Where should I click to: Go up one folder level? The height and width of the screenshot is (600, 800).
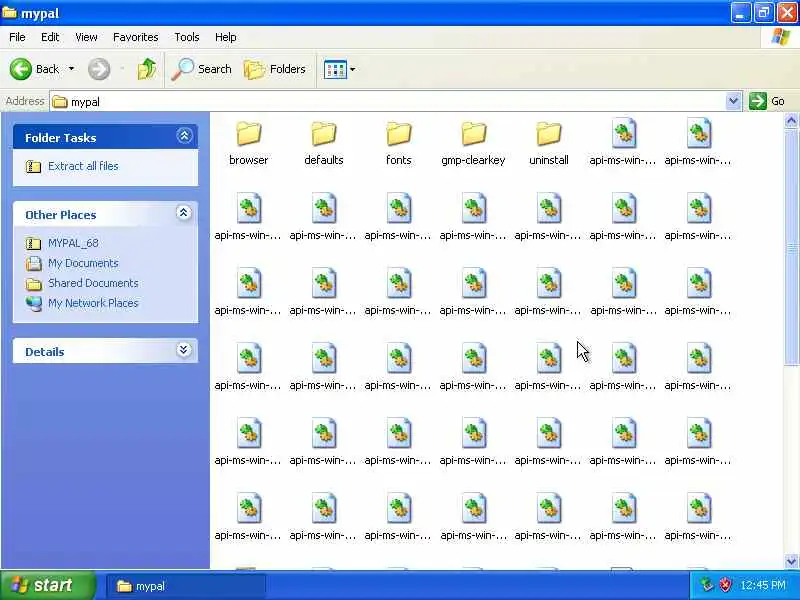tap(147, 69)
